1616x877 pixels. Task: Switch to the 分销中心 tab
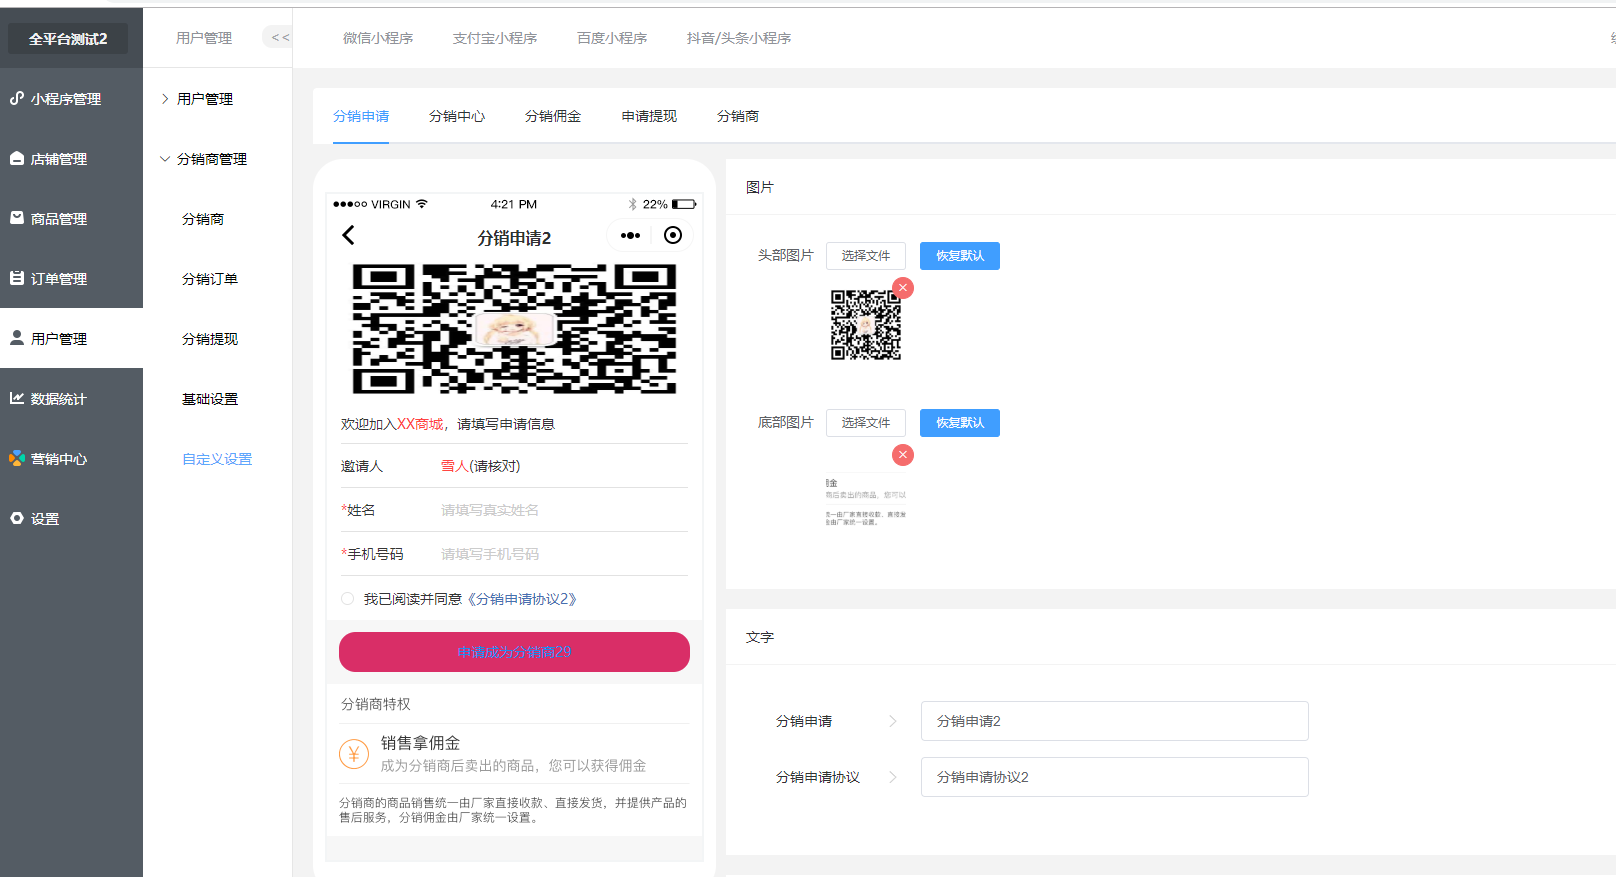tap(457, 116)
